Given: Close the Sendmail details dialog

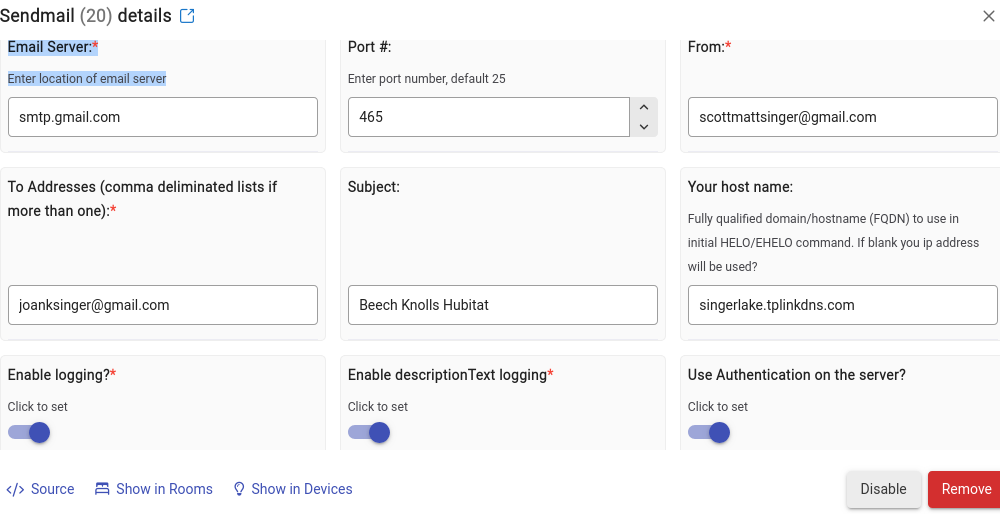Looking at the screenshot, I should tap(989, 17).
